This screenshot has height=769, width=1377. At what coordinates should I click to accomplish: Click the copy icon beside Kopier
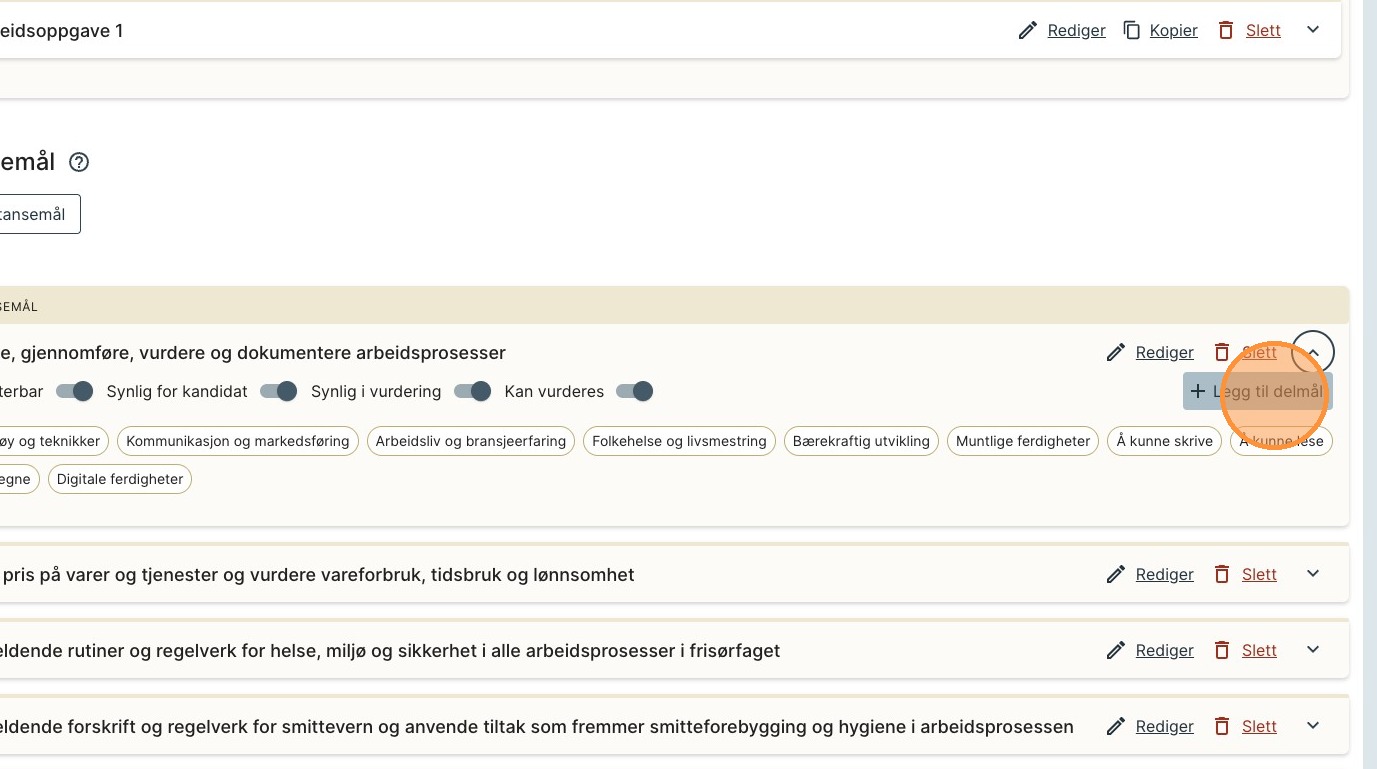(1131, 30)
